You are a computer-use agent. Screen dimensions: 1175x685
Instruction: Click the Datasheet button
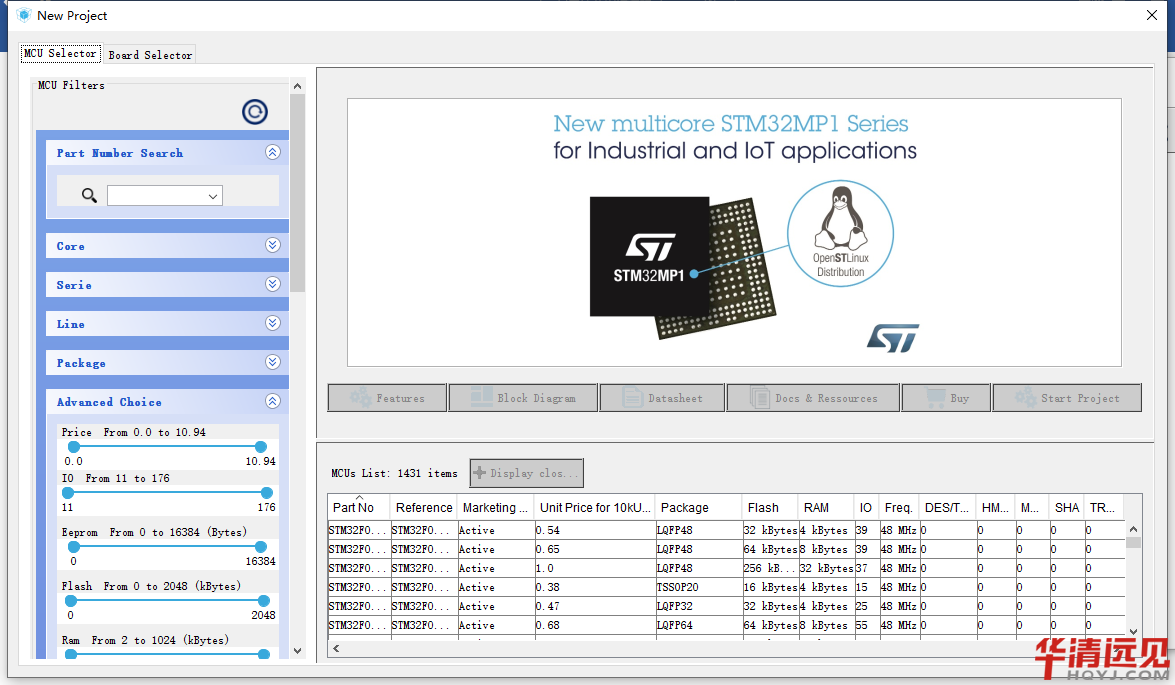point(662,398)
